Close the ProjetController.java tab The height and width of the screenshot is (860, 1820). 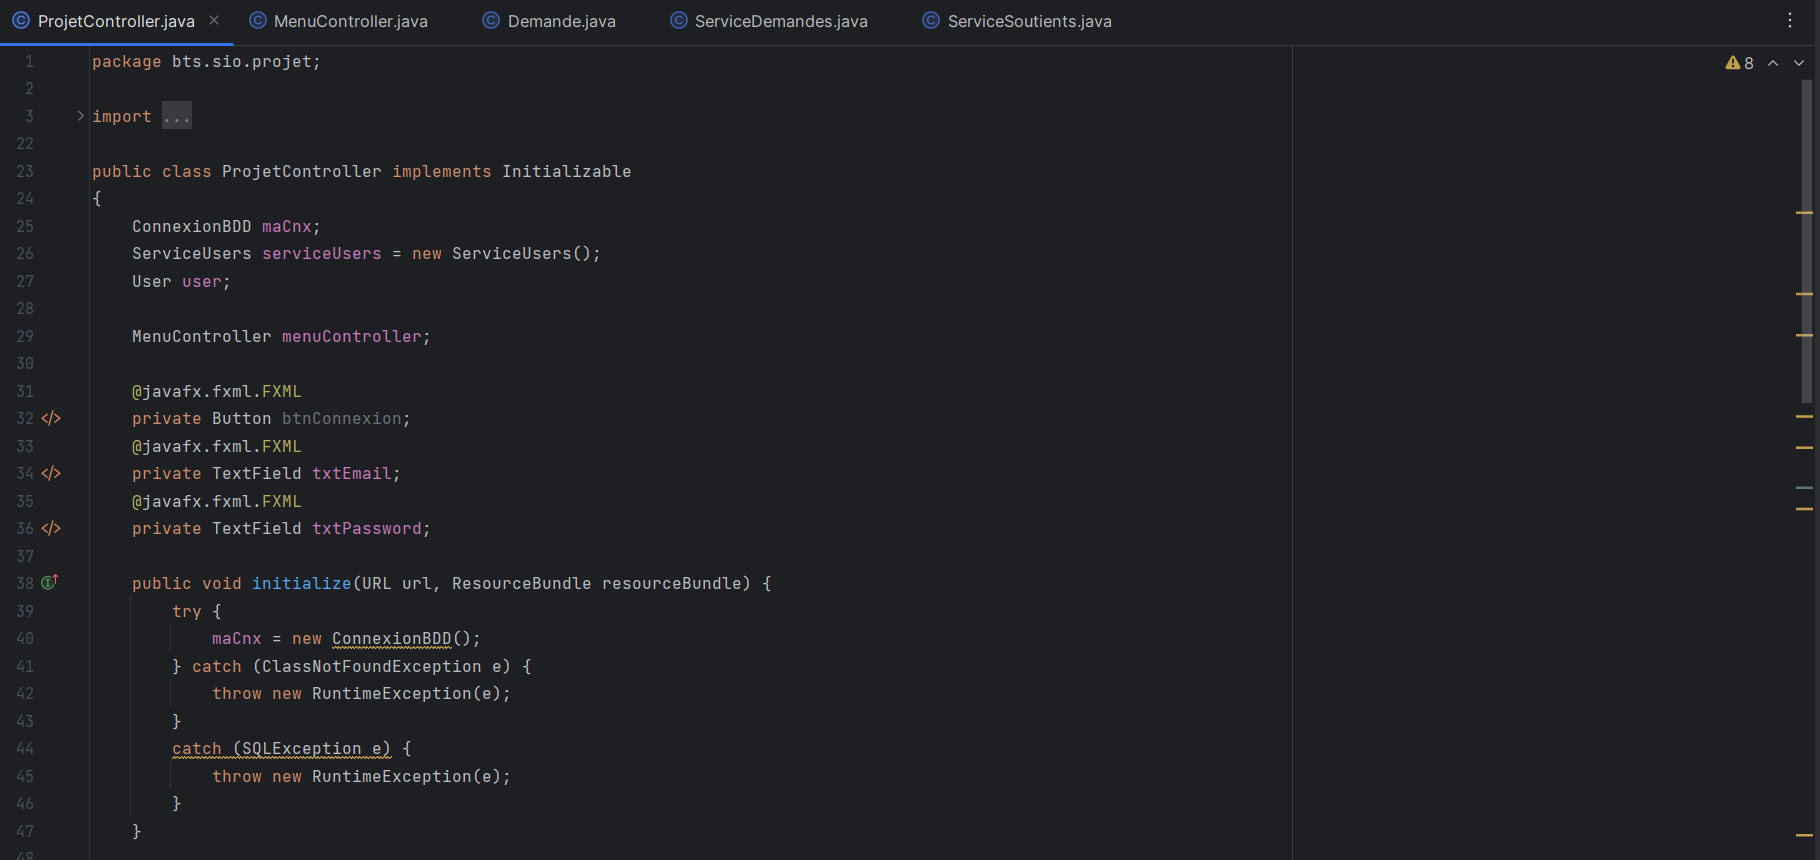click(x=214, y=21)
